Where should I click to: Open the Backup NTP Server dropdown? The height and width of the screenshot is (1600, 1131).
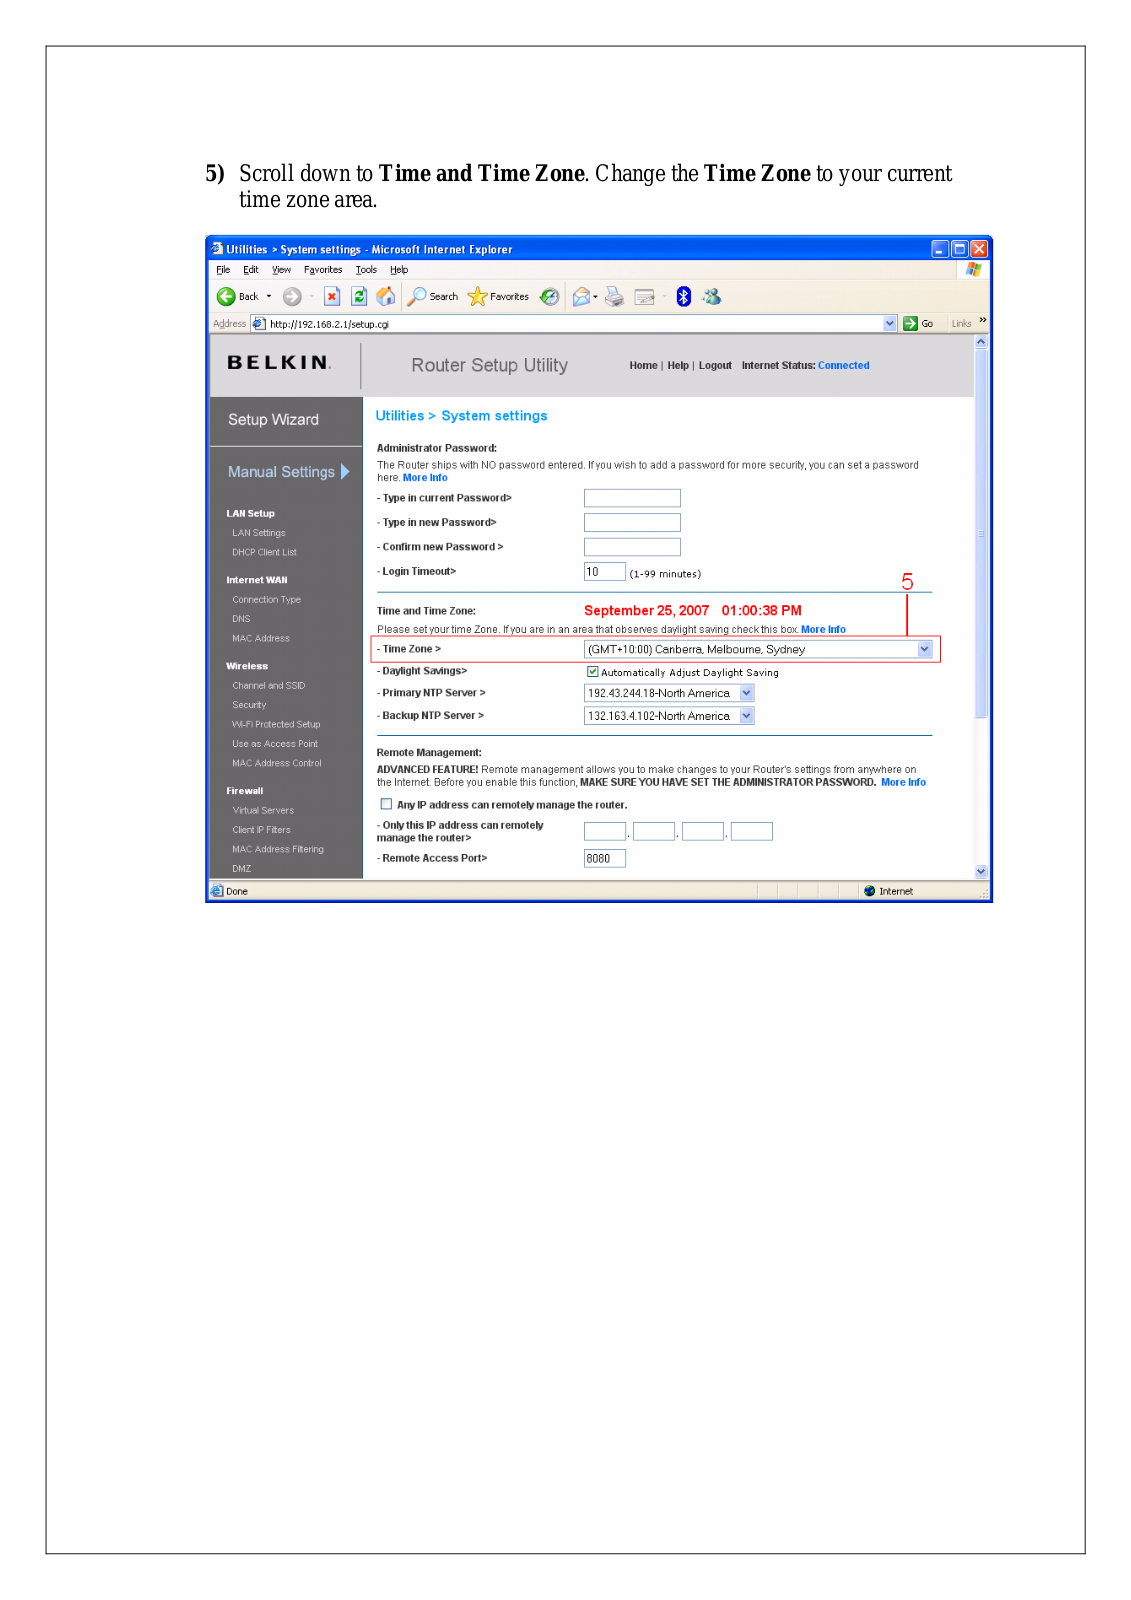click(x=746, y=716)
